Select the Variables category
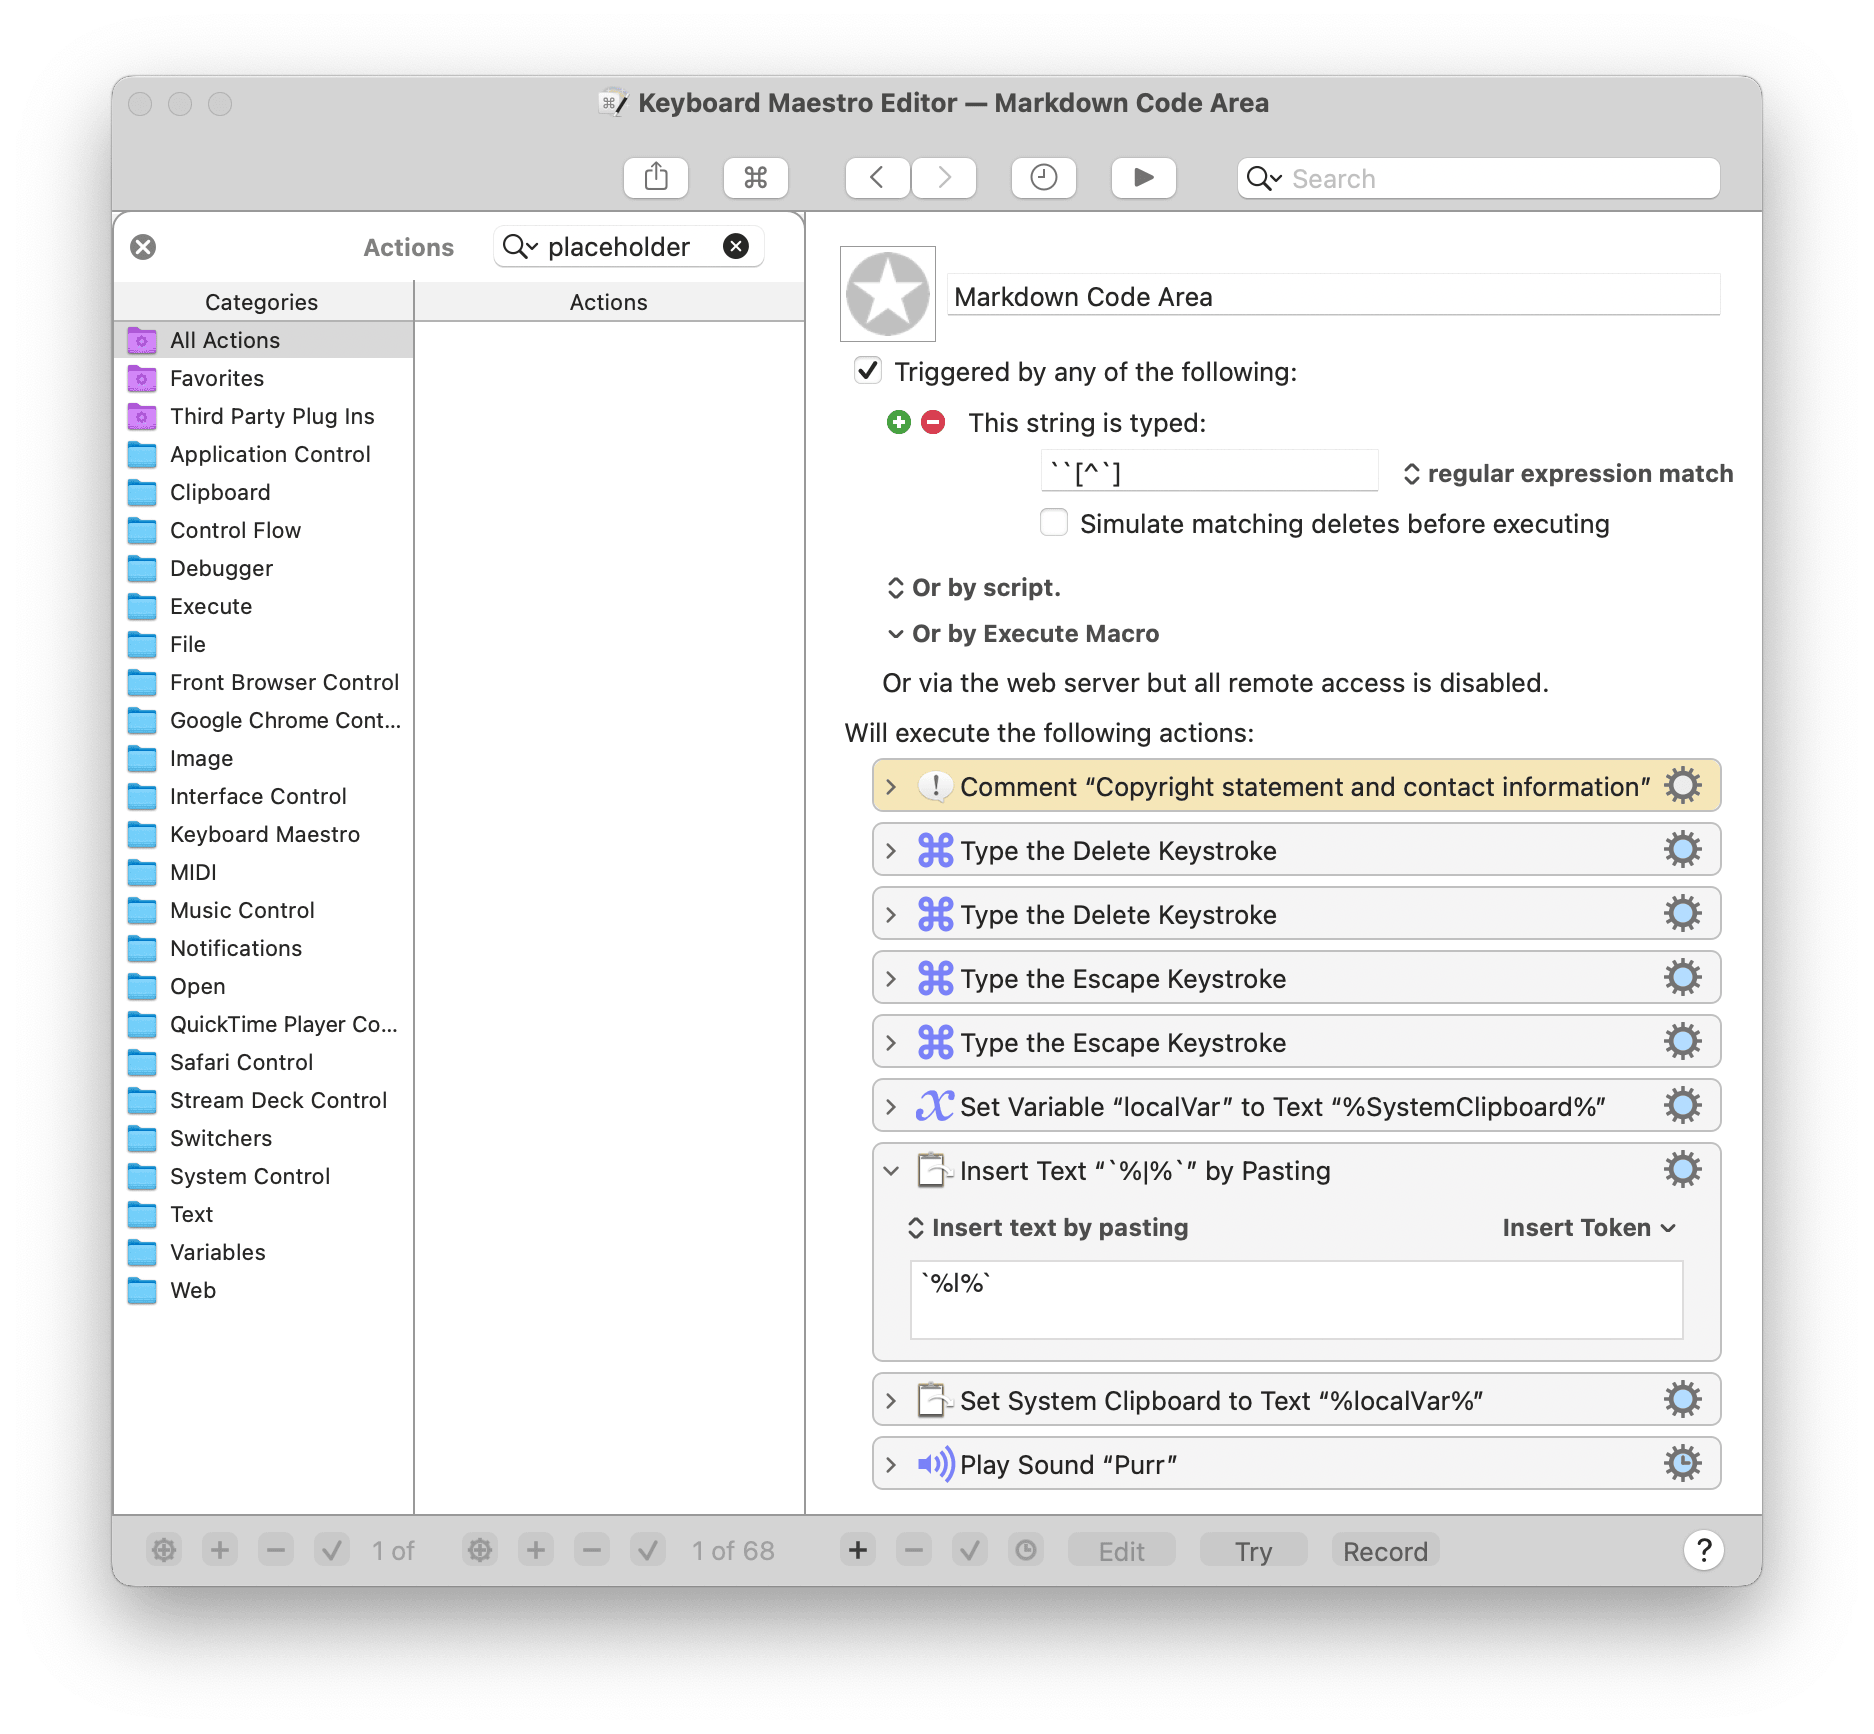This screenshot has height=1734, width=1874. pos(263,1252)
